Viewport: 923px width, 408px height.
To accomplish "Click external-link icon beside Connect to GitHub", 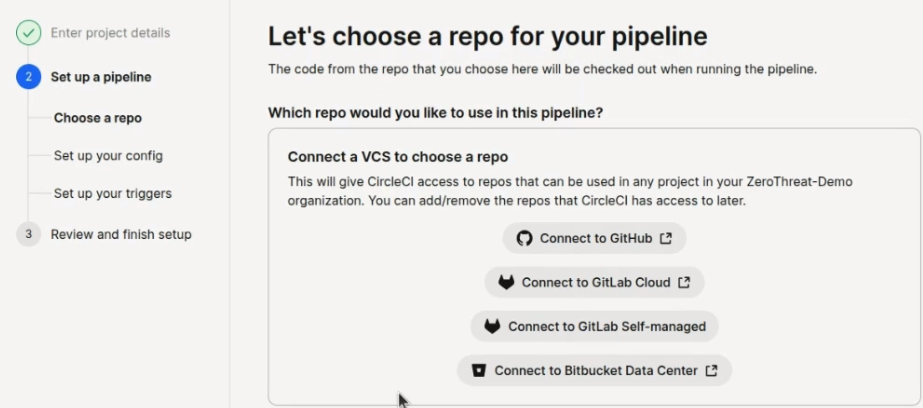I will [x=666, y=238].
